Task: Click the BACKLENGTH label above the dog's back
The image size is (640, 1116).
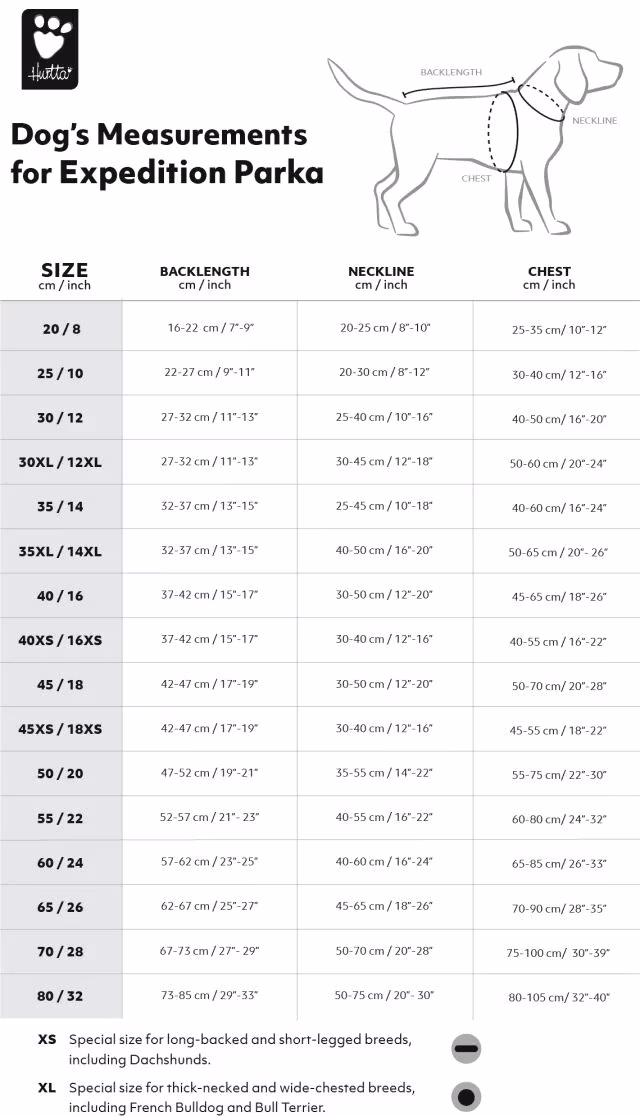Action: [x=451, y=73]
